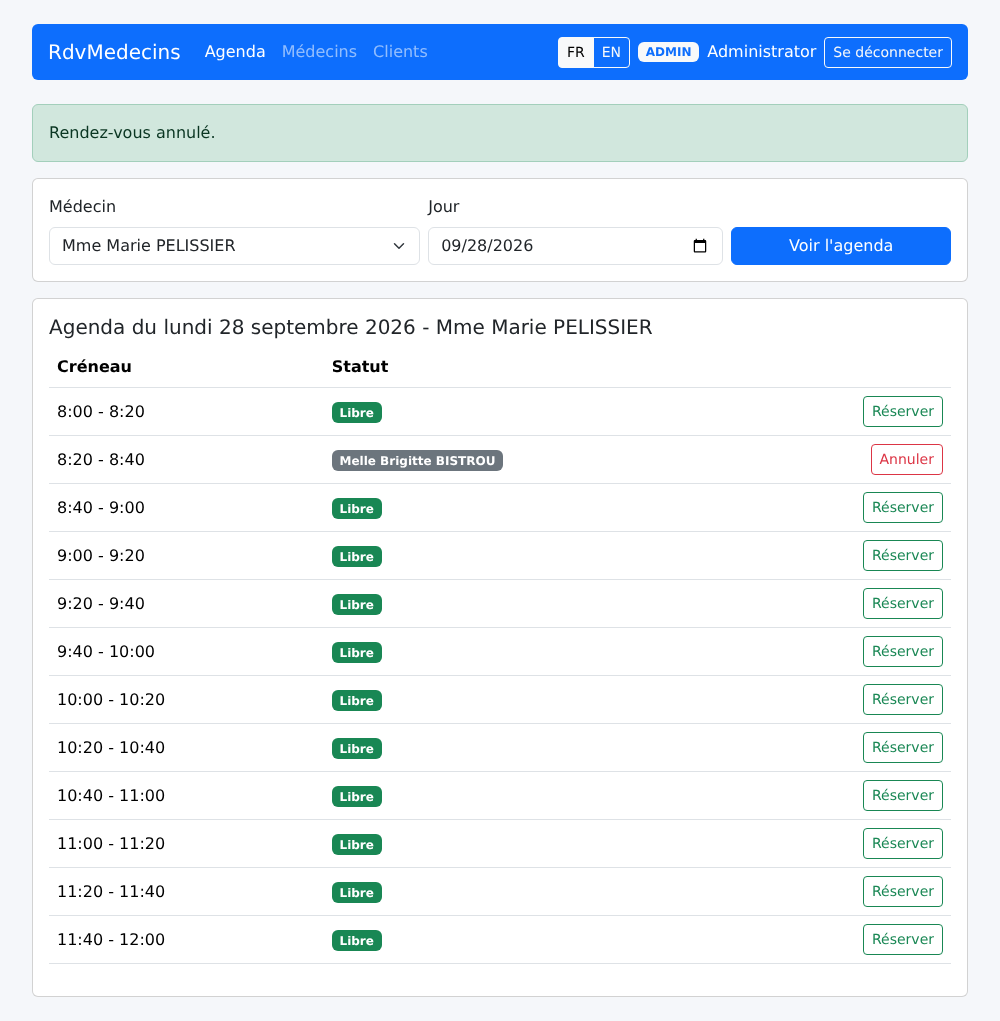The width and height of the screenshot is (1000, 1021).
Task: Click Voir l'agenda button
Action: [x=840, y=246]
